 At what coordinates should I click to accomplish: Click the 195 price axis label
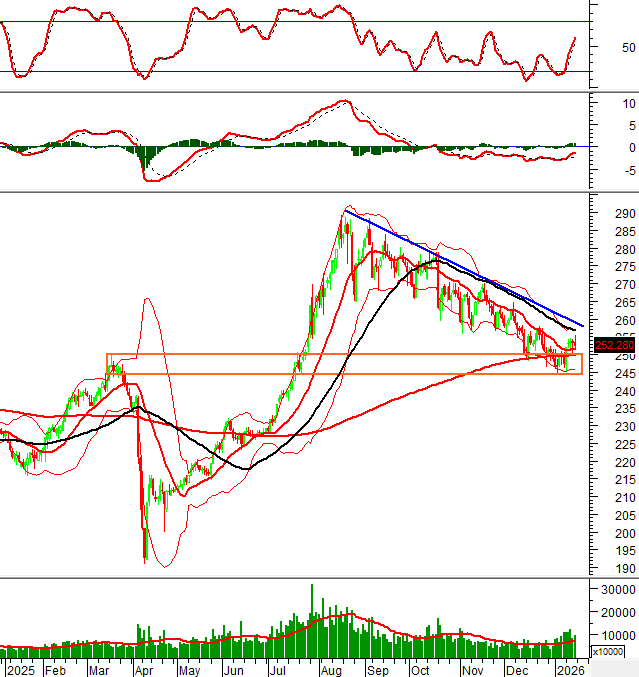pos(625,551)
